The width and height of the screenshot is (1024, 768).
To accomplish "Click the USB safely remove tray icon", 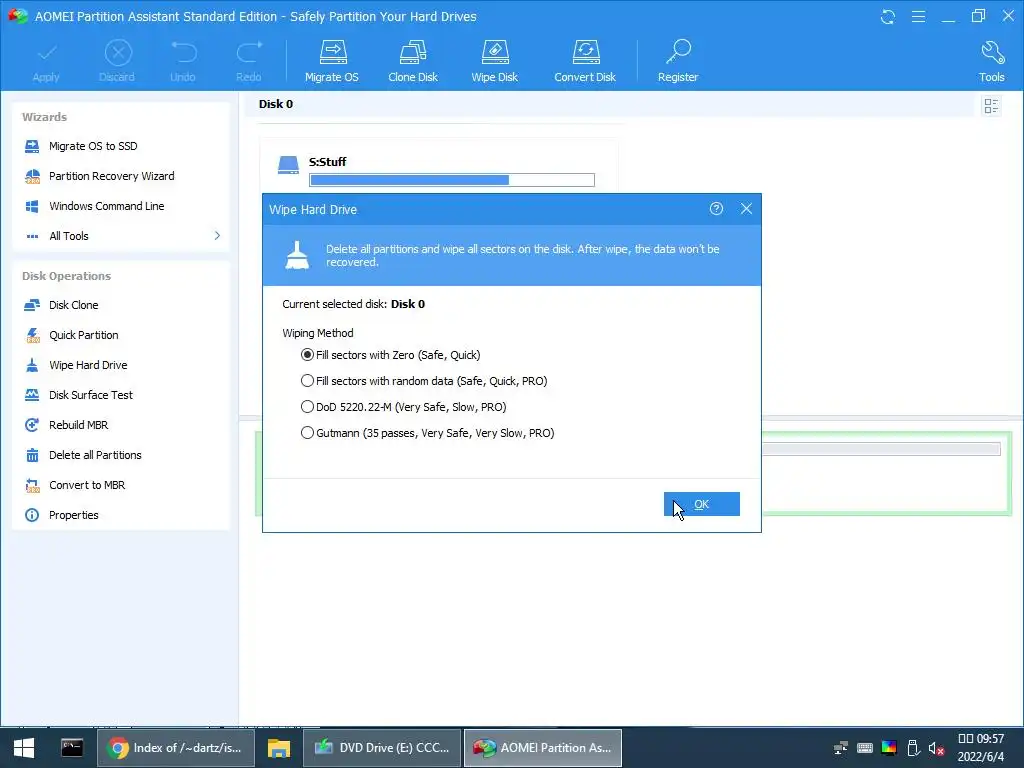I will (x=914, y=748).
